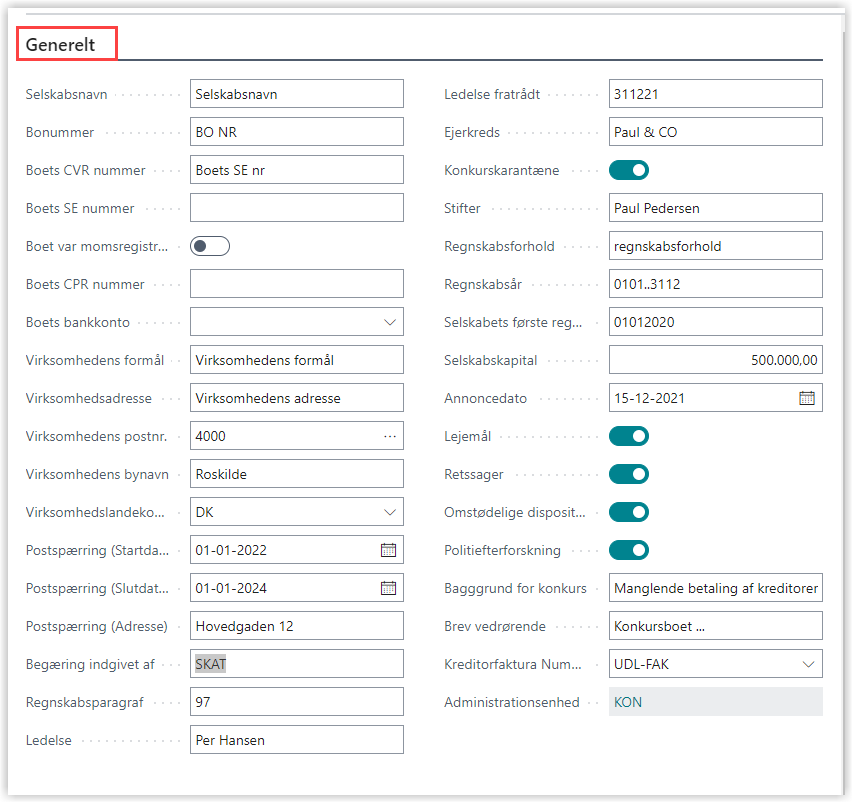Toggle the Omstødelige dispositioner switch
The image size is (853, 803).
click(x=629, y=512)
